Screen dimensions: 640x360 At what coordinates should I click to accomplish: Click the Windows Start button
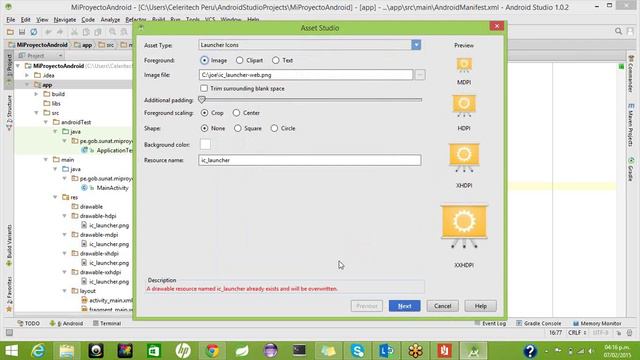[11, 351]
